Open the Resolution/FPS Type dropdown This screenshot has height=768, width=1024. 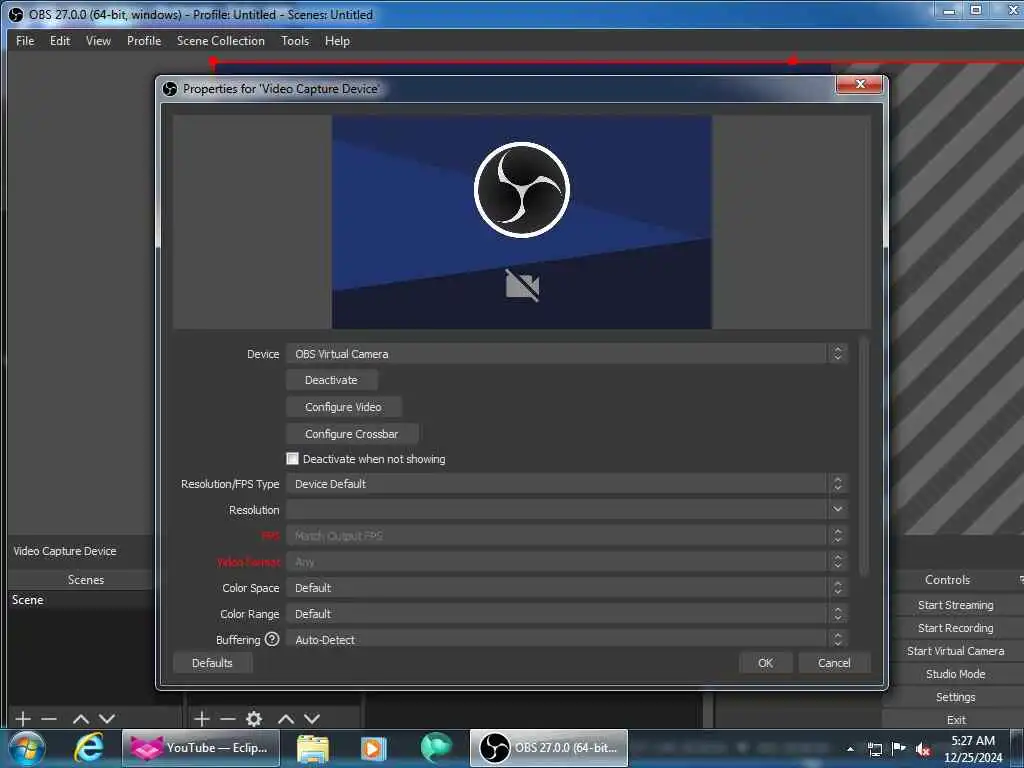coord(567,483)
